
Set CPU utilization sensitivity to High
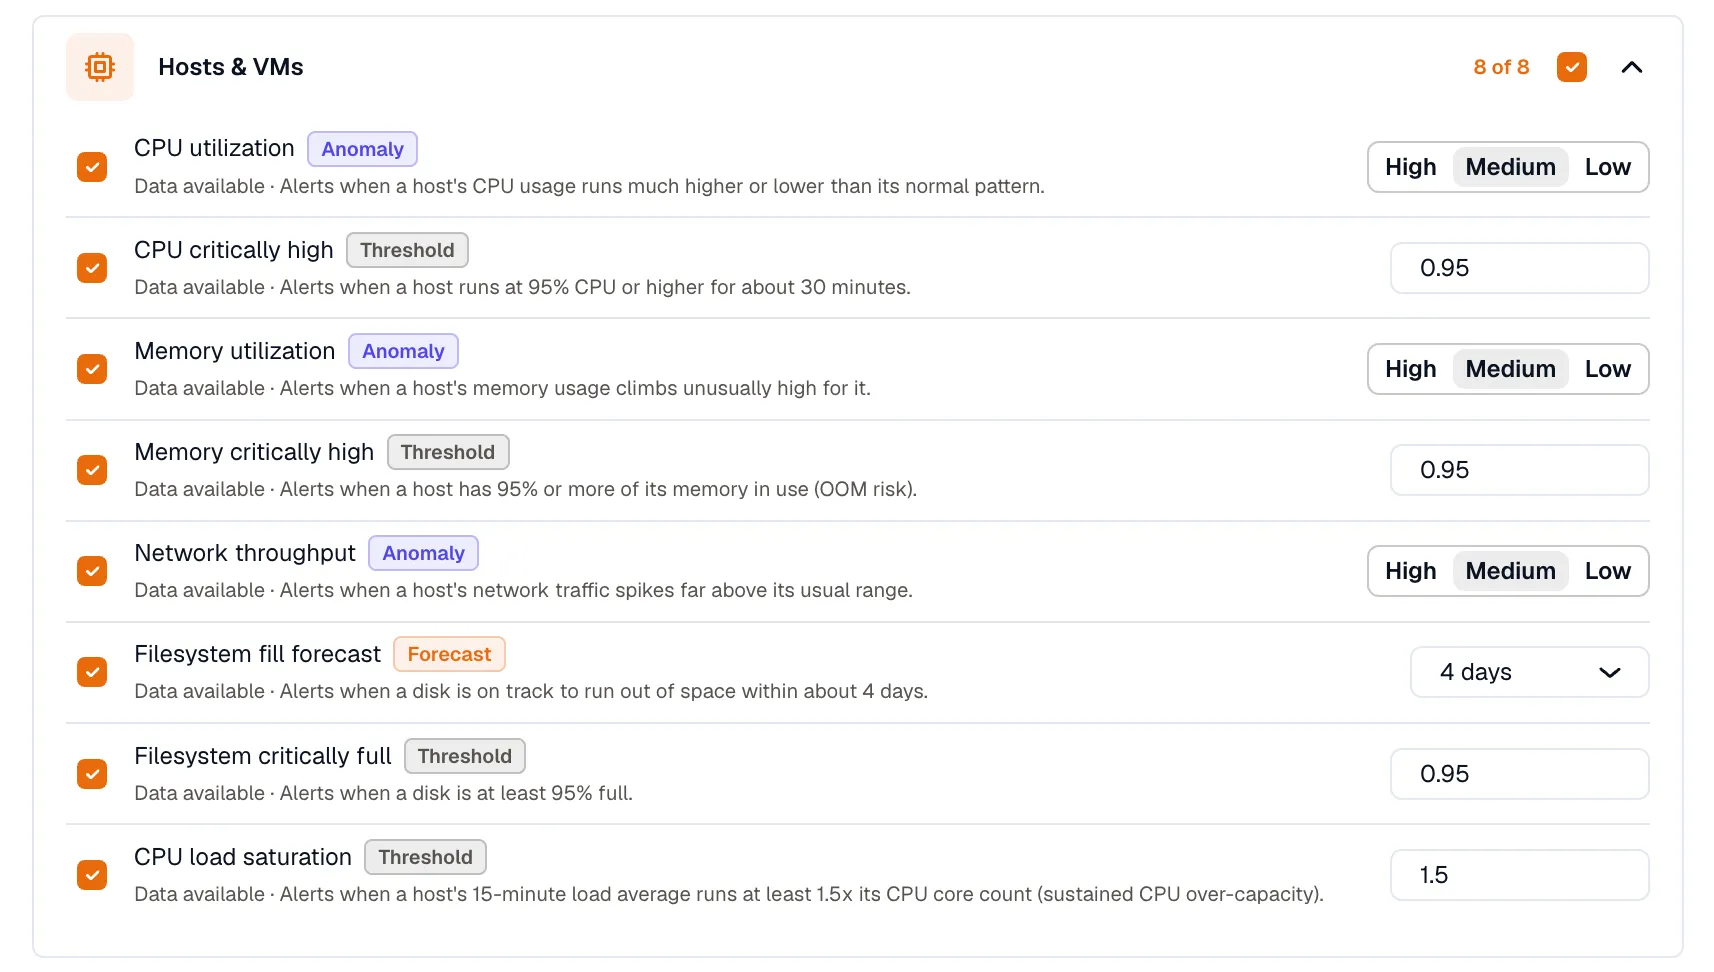1410,167
